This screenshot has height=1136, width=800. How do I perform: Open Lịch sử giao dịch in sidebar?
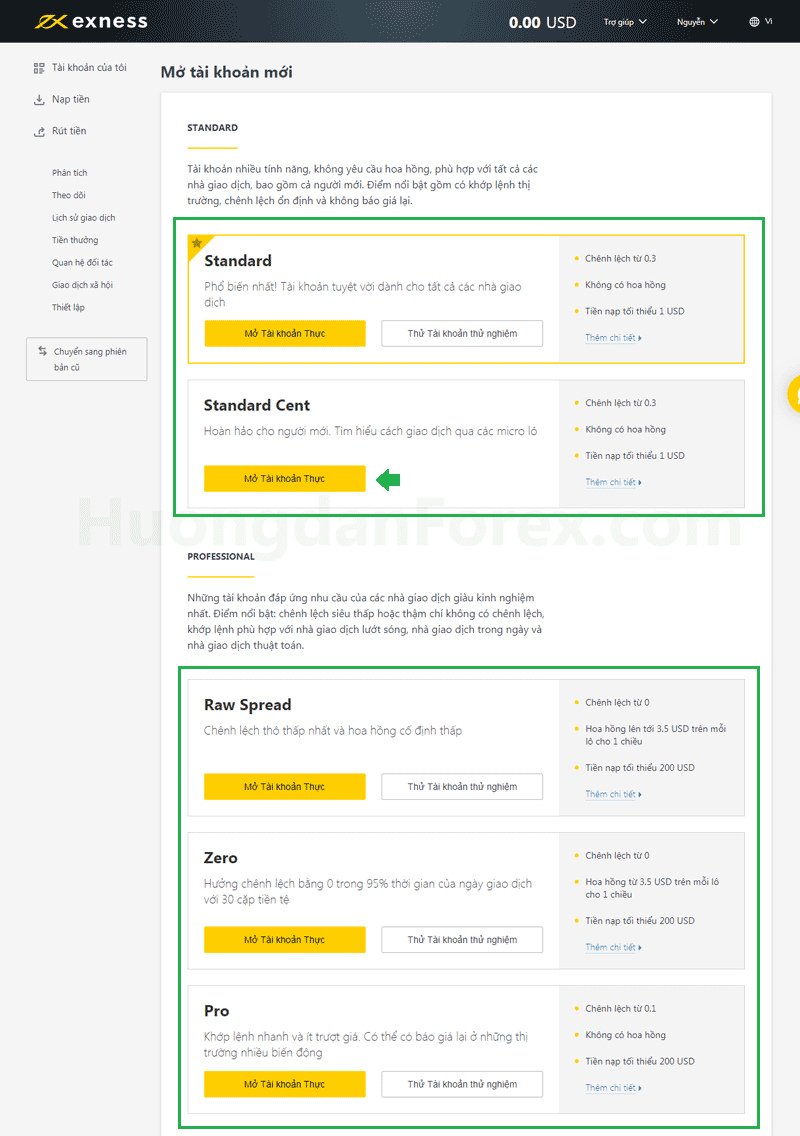tap(83, 217)
